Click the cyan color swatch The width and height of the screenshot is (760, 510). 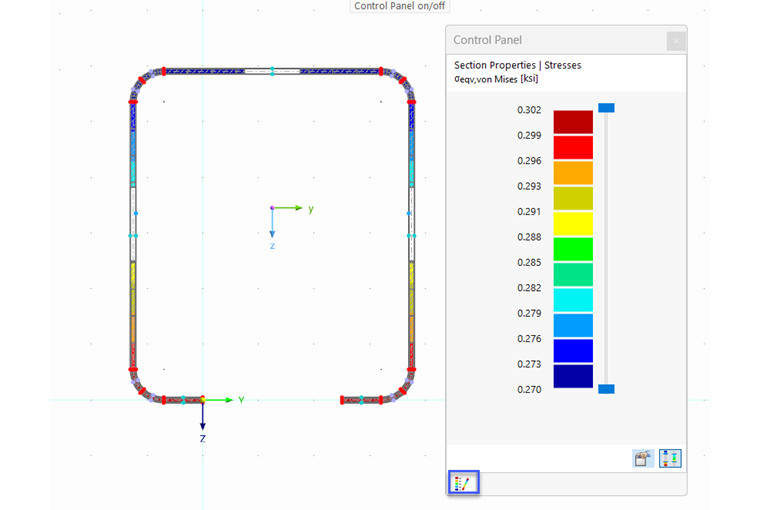(573, 300)
